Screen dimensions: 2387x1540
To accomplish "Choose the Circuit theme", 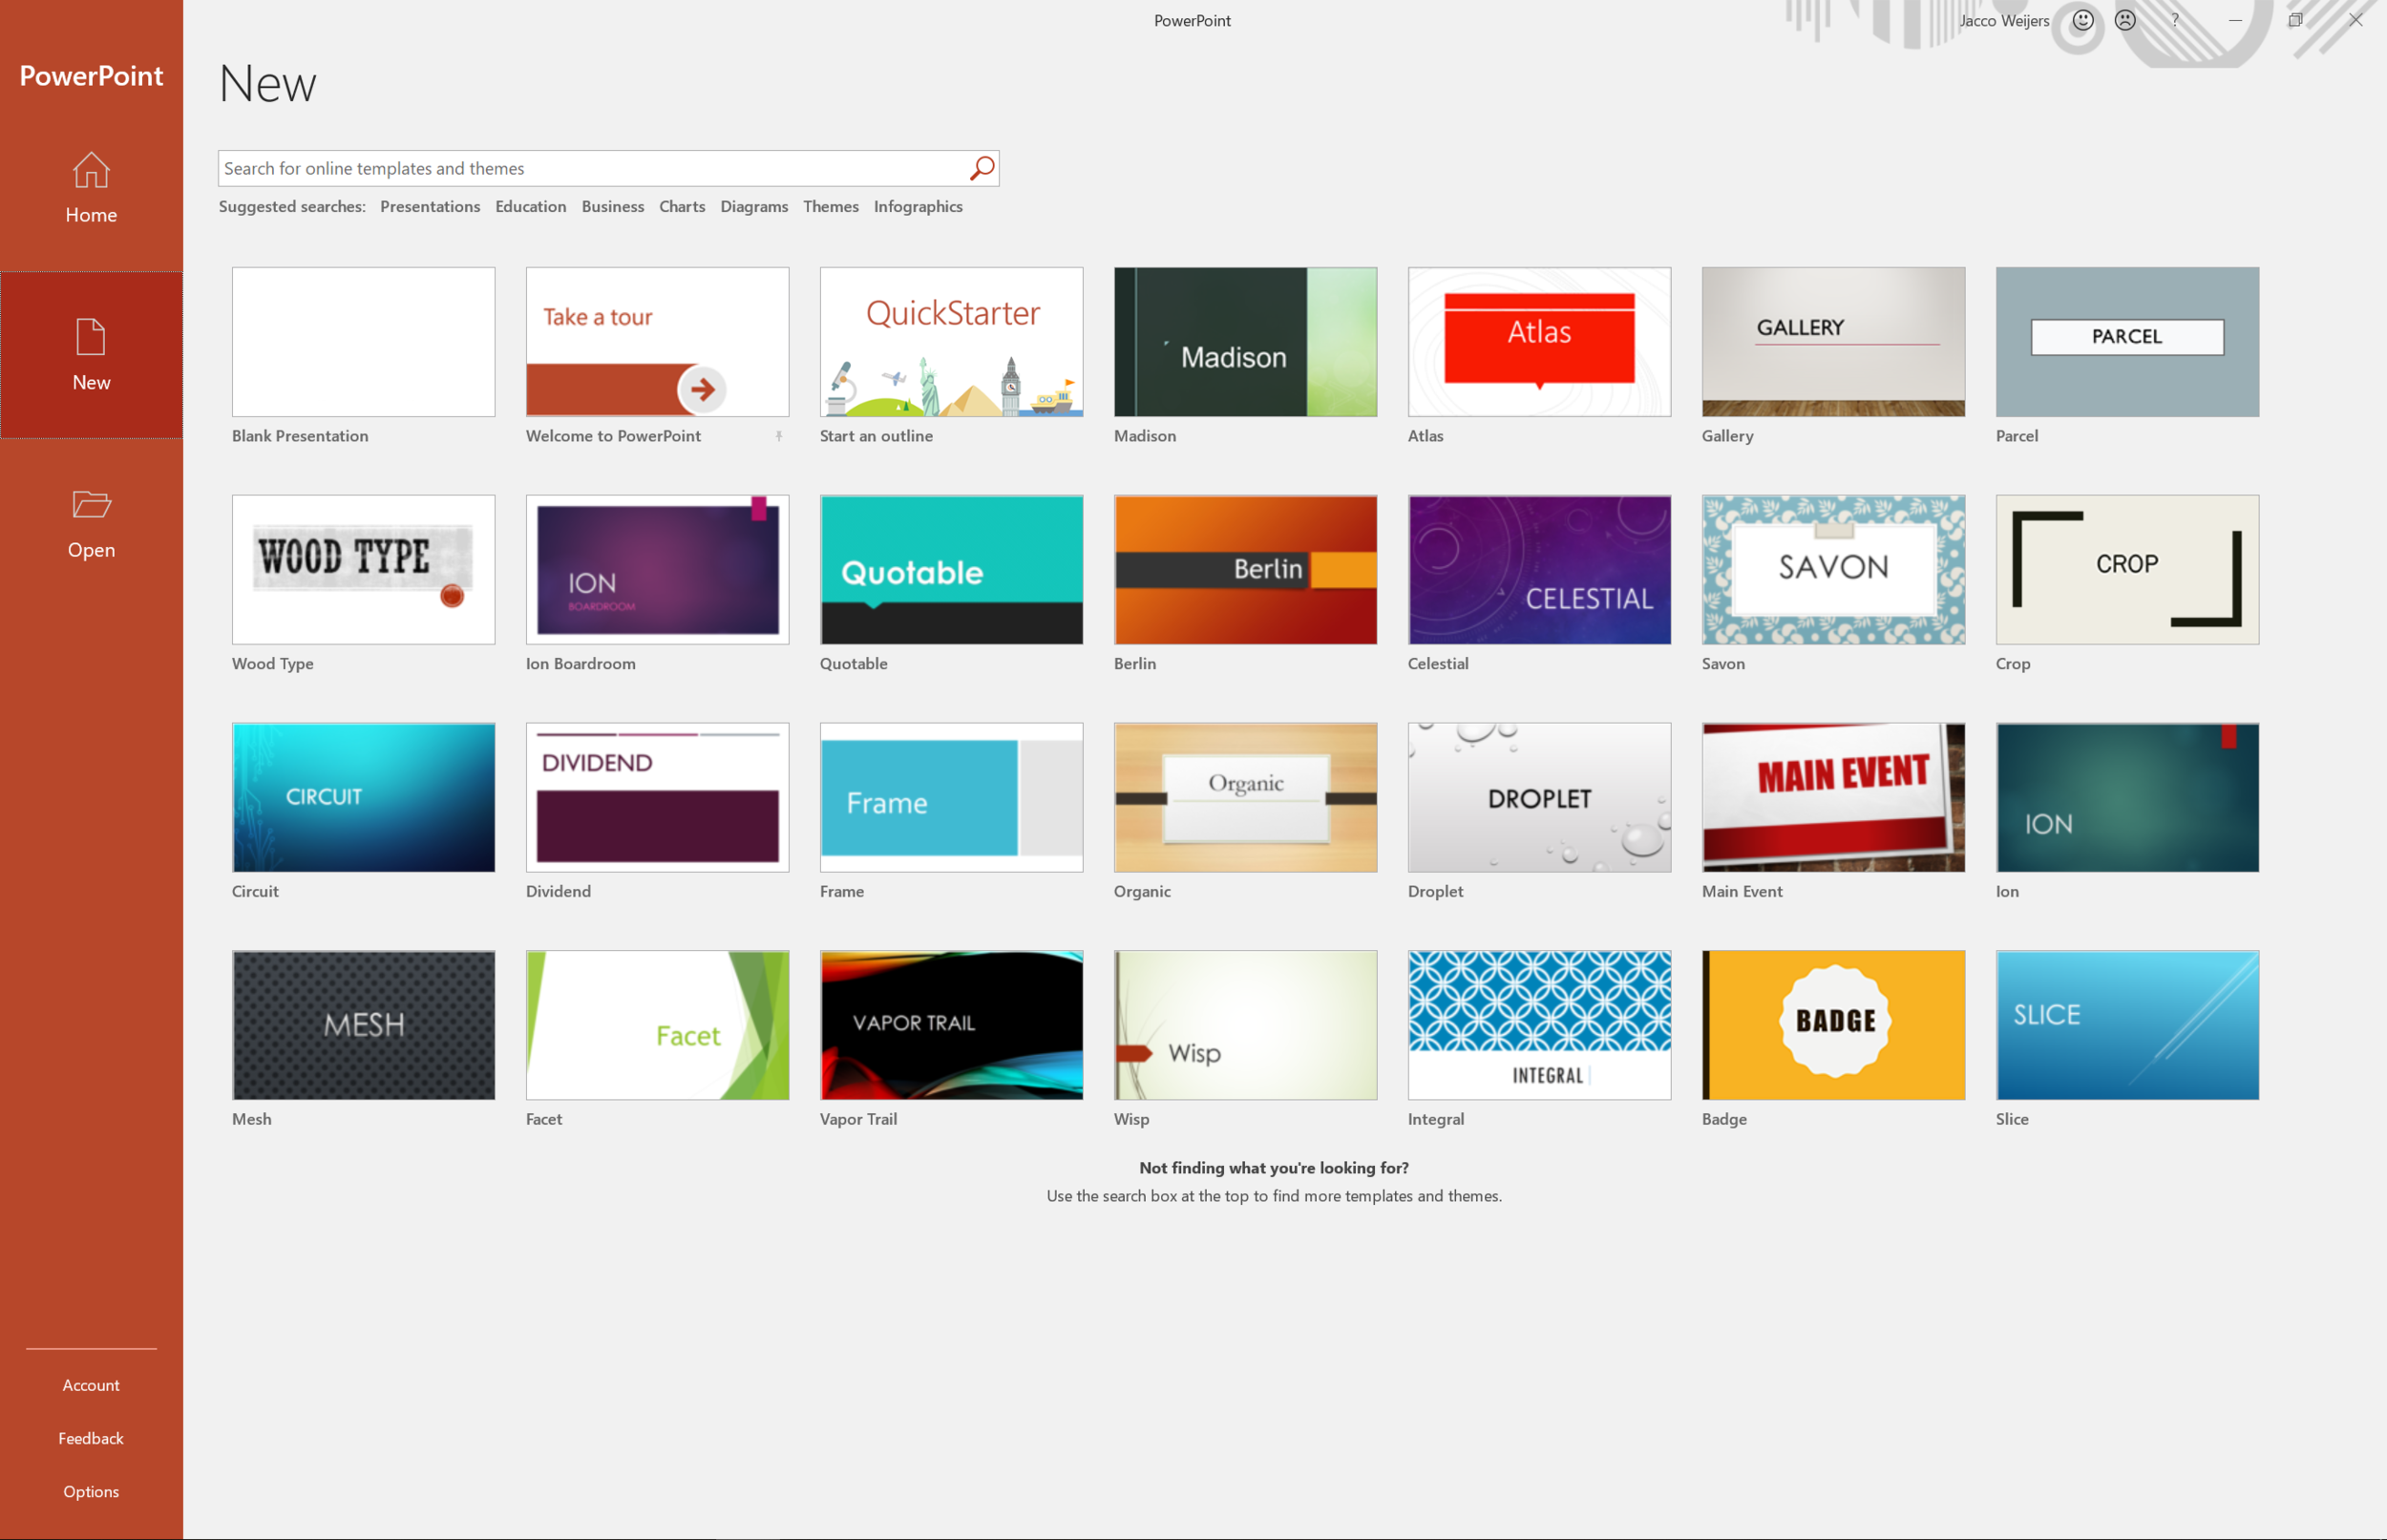I will click(363, 798).
